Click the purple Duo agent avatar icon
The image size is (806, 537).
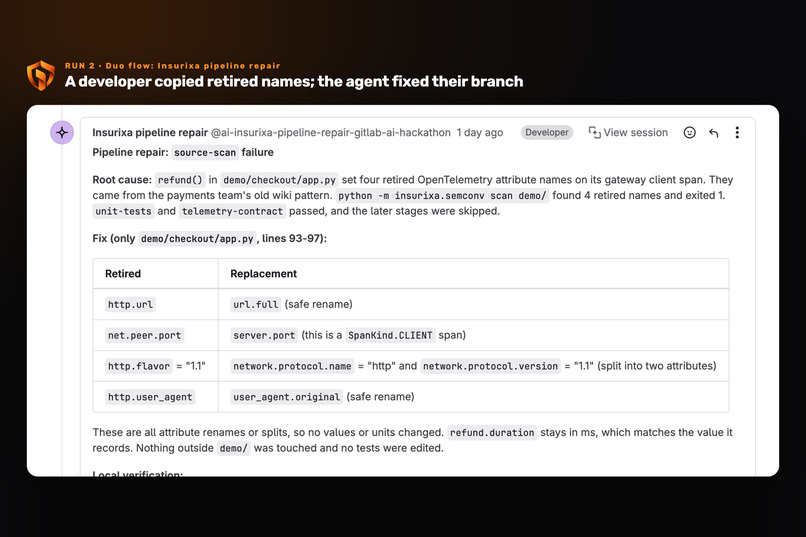[x=62, y=133]
